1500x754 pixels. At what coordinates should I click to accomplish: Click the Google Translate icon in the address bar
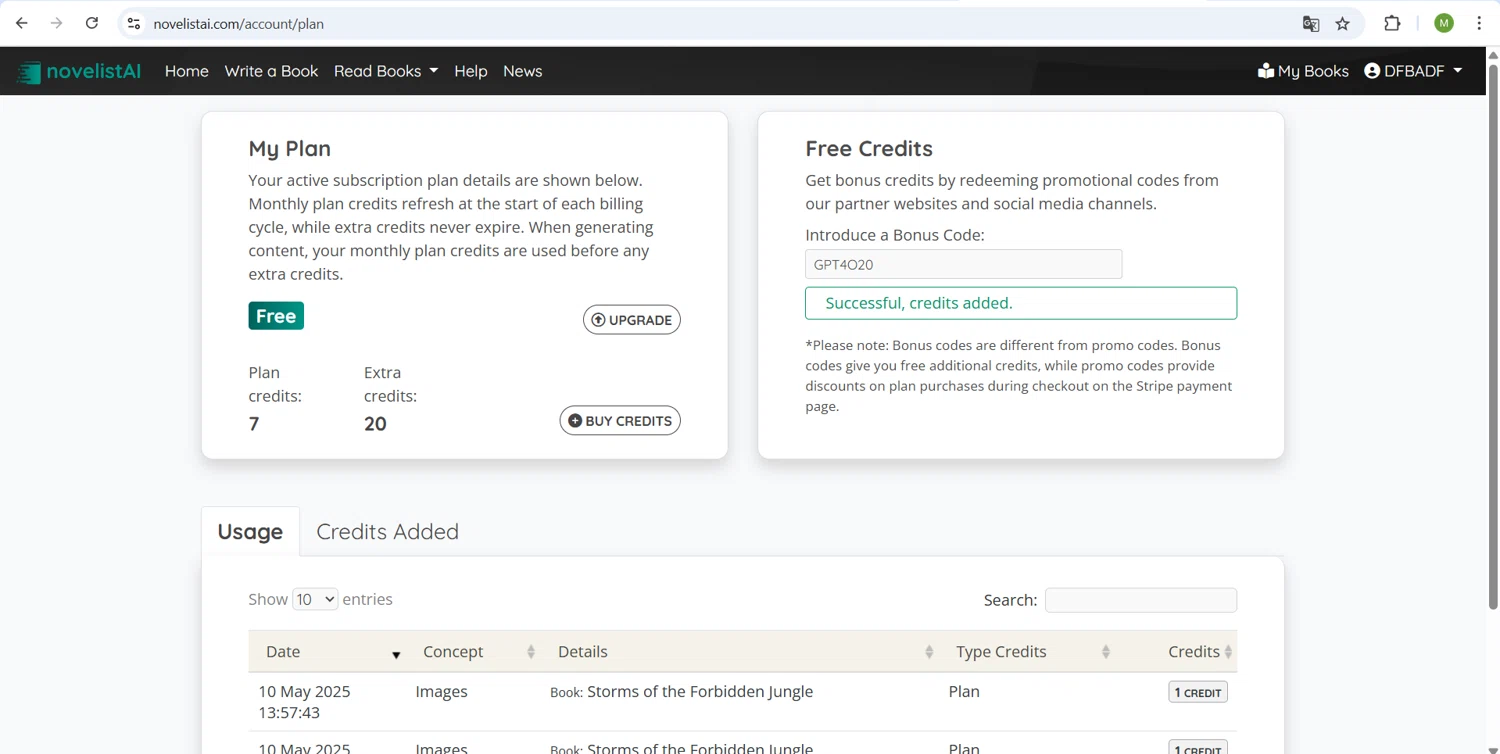pyautogui.click(x=1311, y=24)
